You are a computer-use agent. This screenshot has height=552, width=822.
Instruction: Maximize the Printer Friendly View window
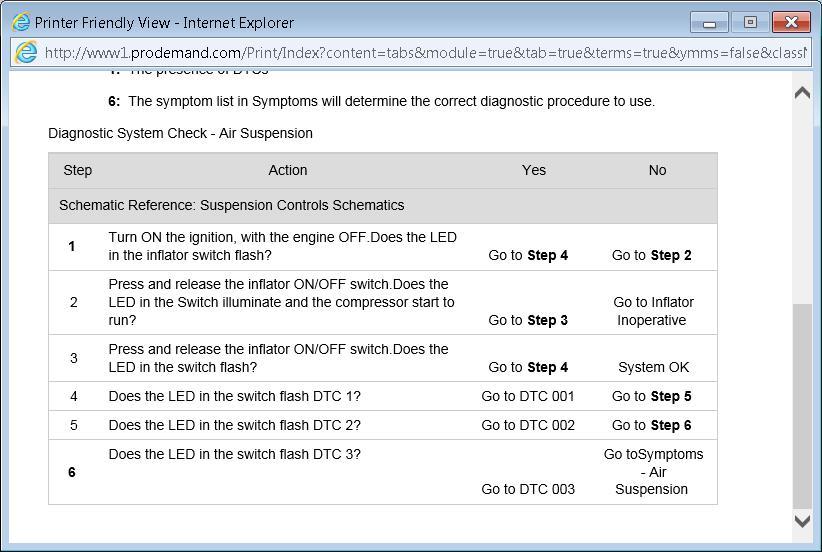coord(750,22)
